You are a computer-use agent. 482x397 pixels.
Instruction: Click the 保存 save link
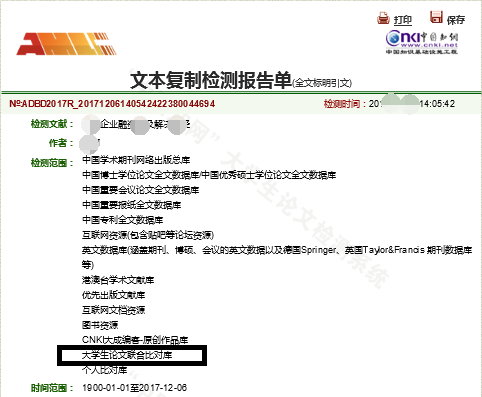pos(456,20)
